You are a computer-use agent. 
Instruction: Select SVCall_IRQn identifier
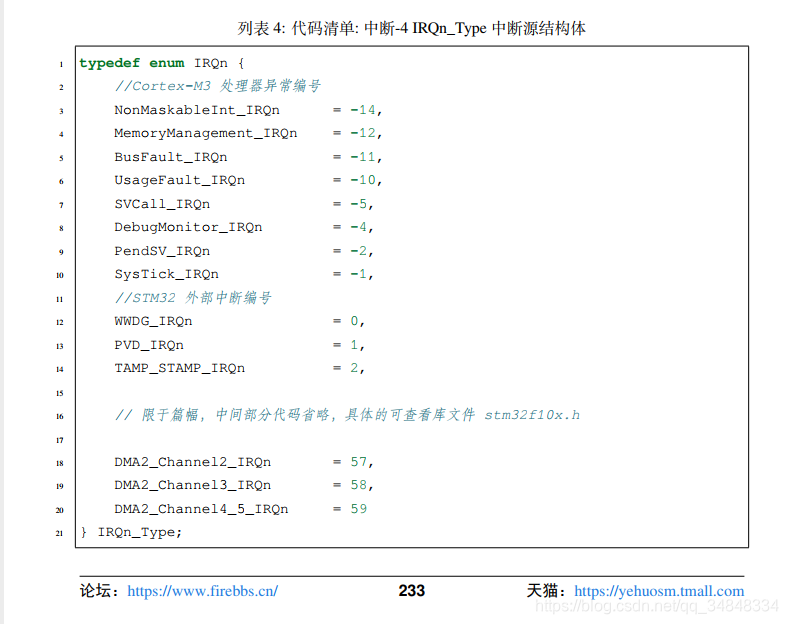[x=162, y=204]
